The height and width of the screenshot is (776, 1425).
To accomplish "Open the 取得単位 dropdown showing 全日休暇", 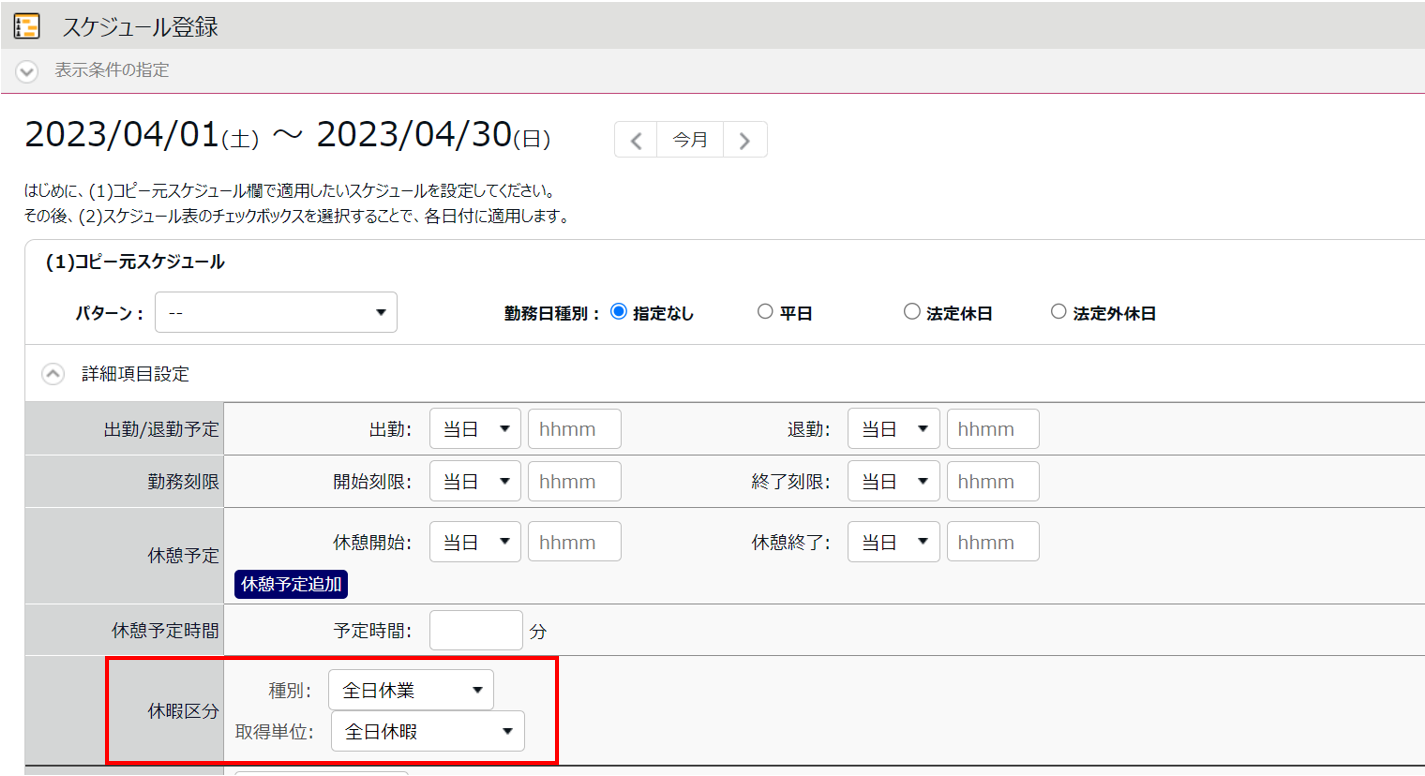I will (428, 731).
